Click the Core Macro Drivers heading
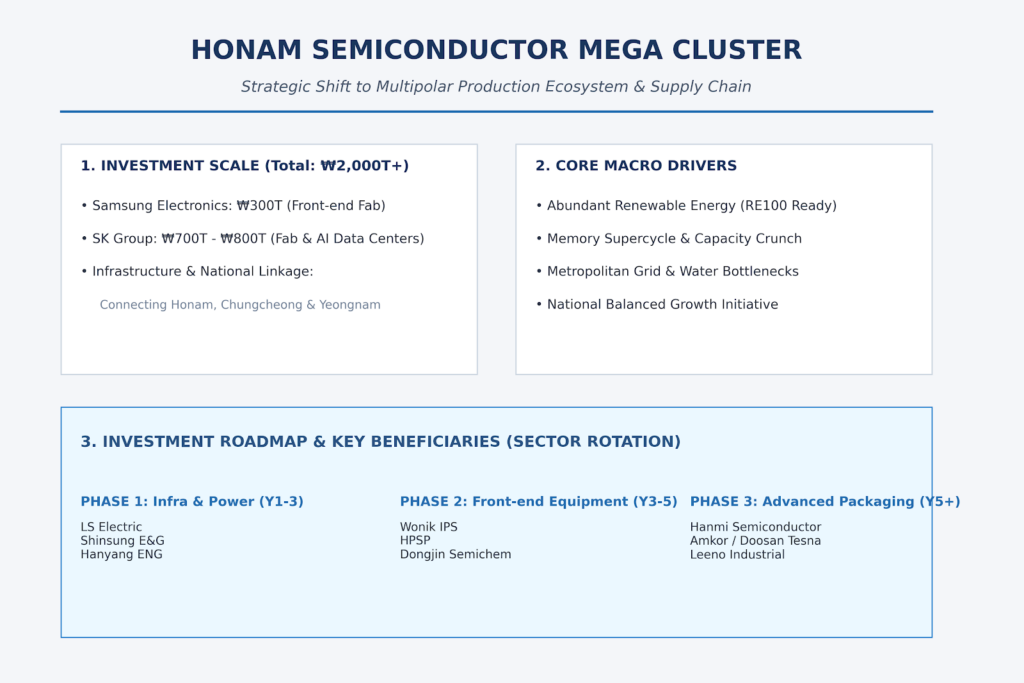This screenshot has width=1024, height=683. tap(635, 166)
